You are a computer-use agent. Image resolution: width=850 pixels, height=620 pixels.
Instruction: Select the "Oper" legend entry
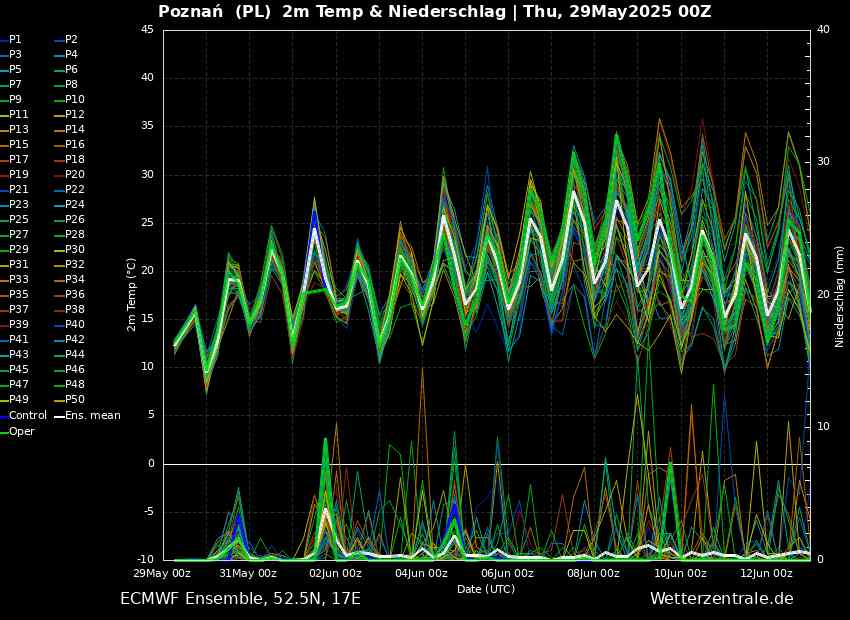tap(17, 431)
